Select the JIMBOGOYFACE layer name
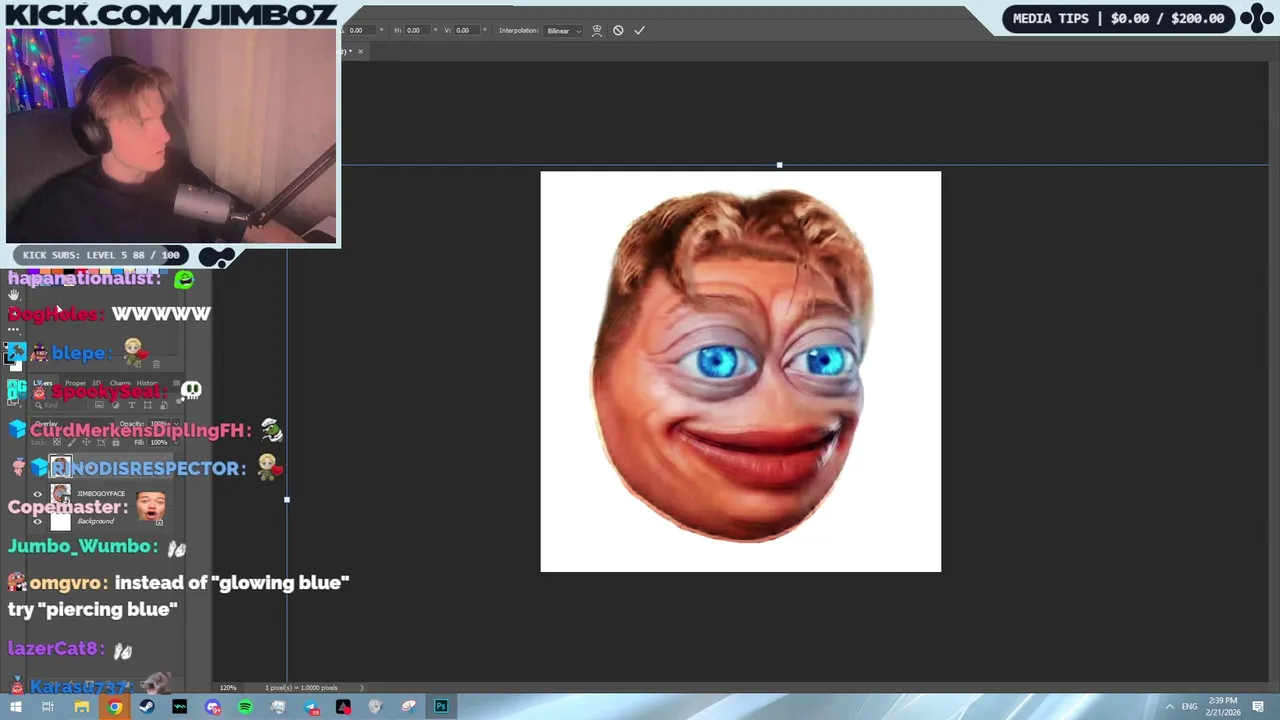The image size is (1280, 720). [101, 493]
